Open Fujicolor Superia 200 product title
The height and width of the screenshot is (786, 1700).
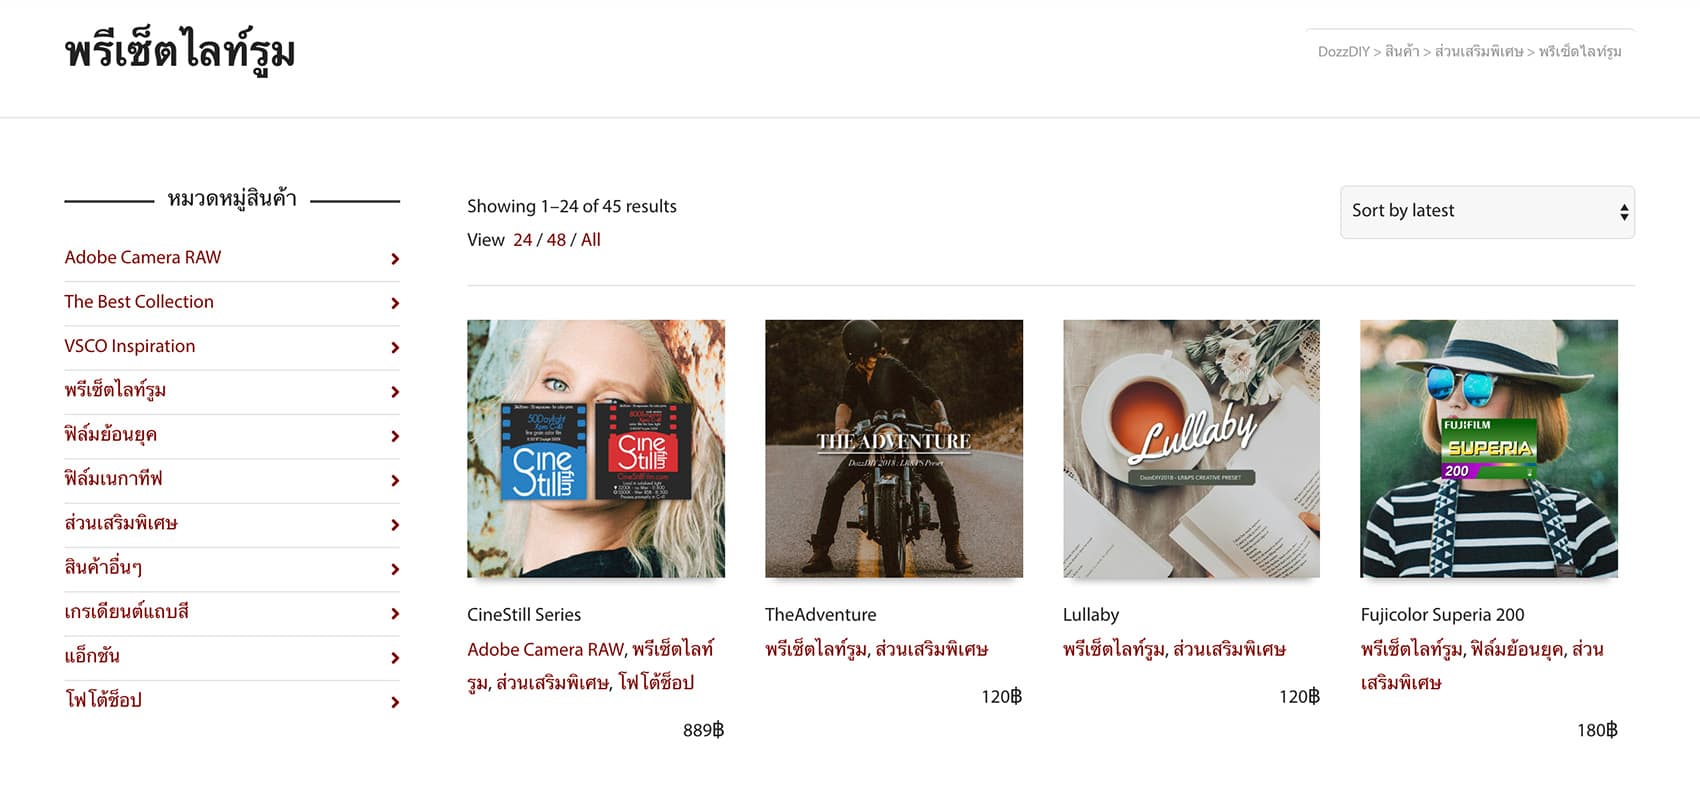(x=1442, y=615)
